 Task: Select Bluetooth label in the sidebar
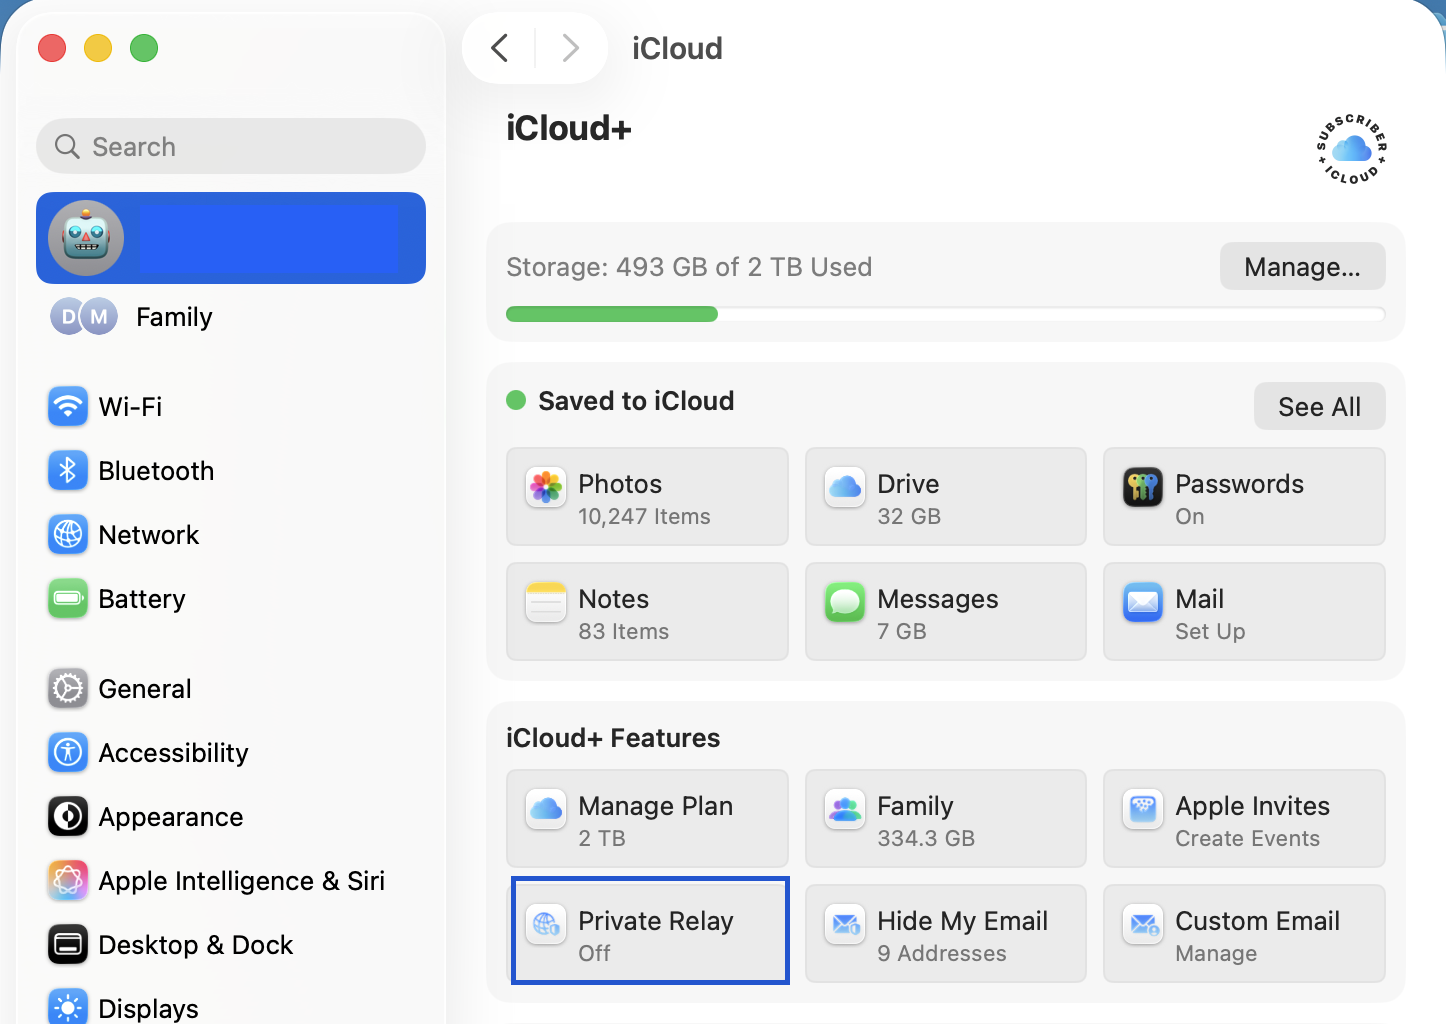tap(156, 471)
